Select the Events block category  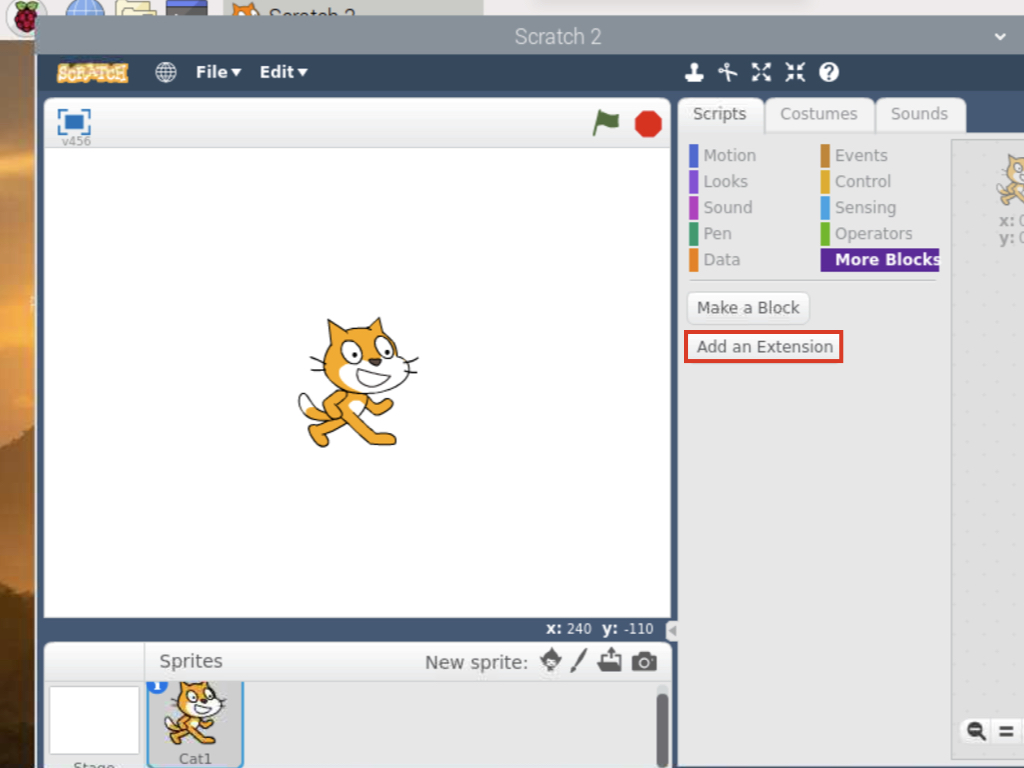[x=854, y=155]
